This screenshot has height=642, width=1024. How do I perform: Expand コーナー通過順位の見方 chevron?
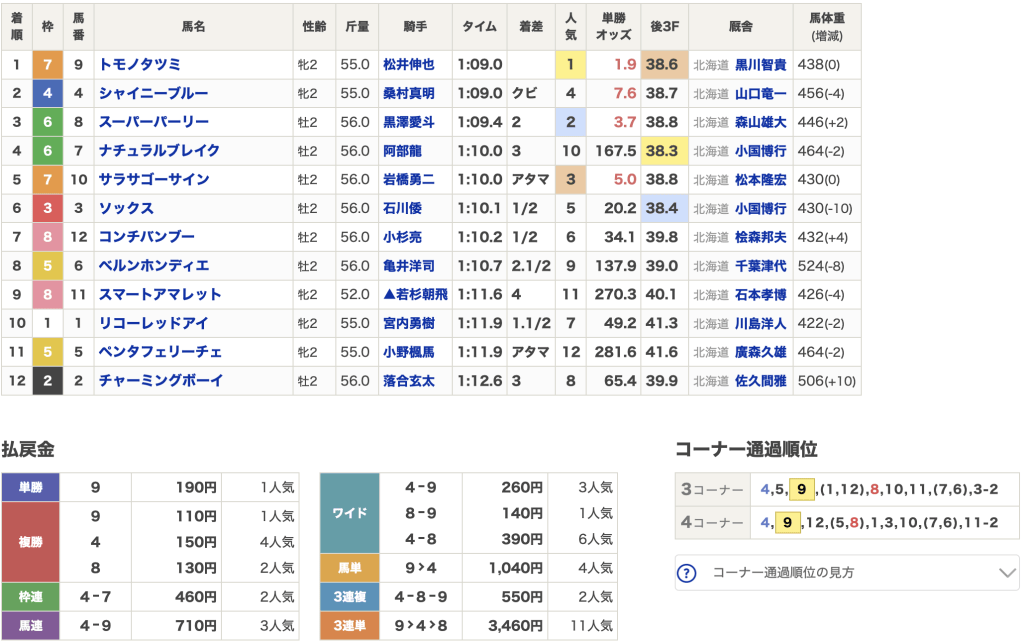tap(1007, 573)
